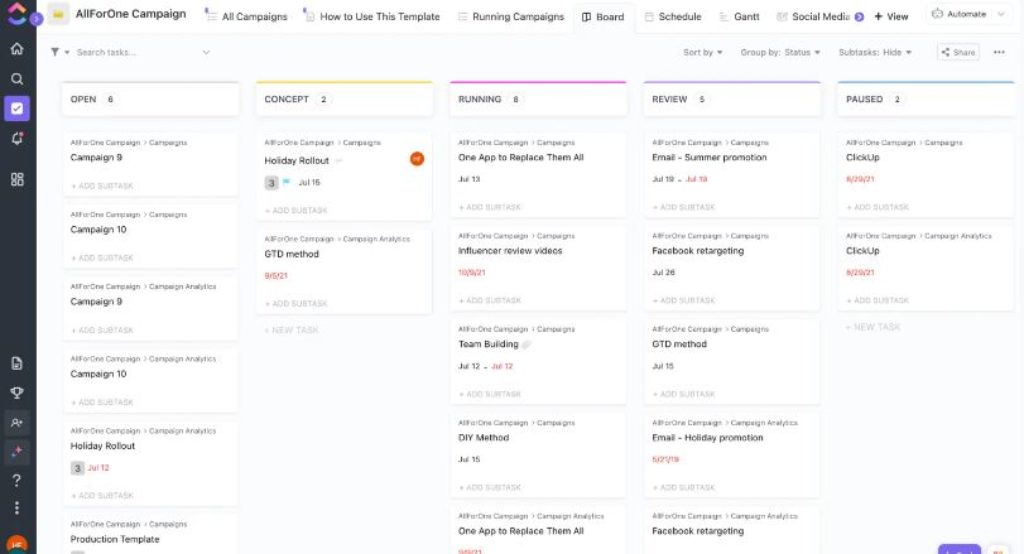Open the top-right three-dot options menu

[x=999, y=52]
